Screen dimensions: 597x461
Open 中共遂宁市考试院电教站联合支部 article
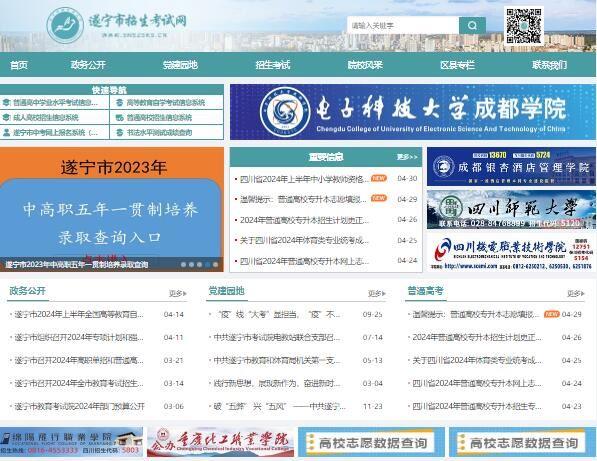click(277, 337)
